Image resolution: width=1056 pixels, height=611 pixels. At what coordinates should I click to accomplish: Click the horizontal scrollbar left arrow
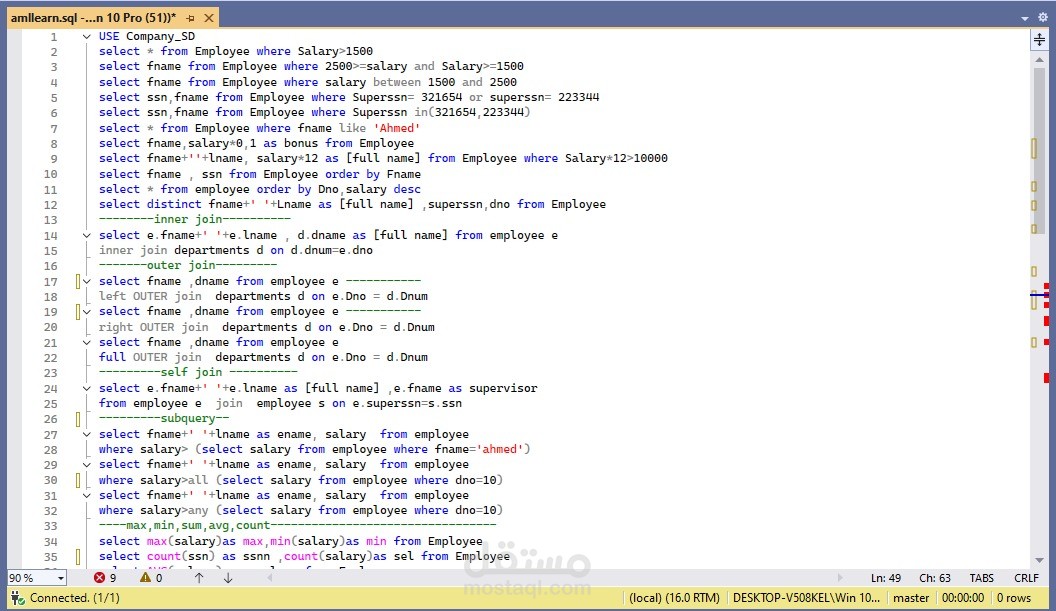(x=270, y=578)
